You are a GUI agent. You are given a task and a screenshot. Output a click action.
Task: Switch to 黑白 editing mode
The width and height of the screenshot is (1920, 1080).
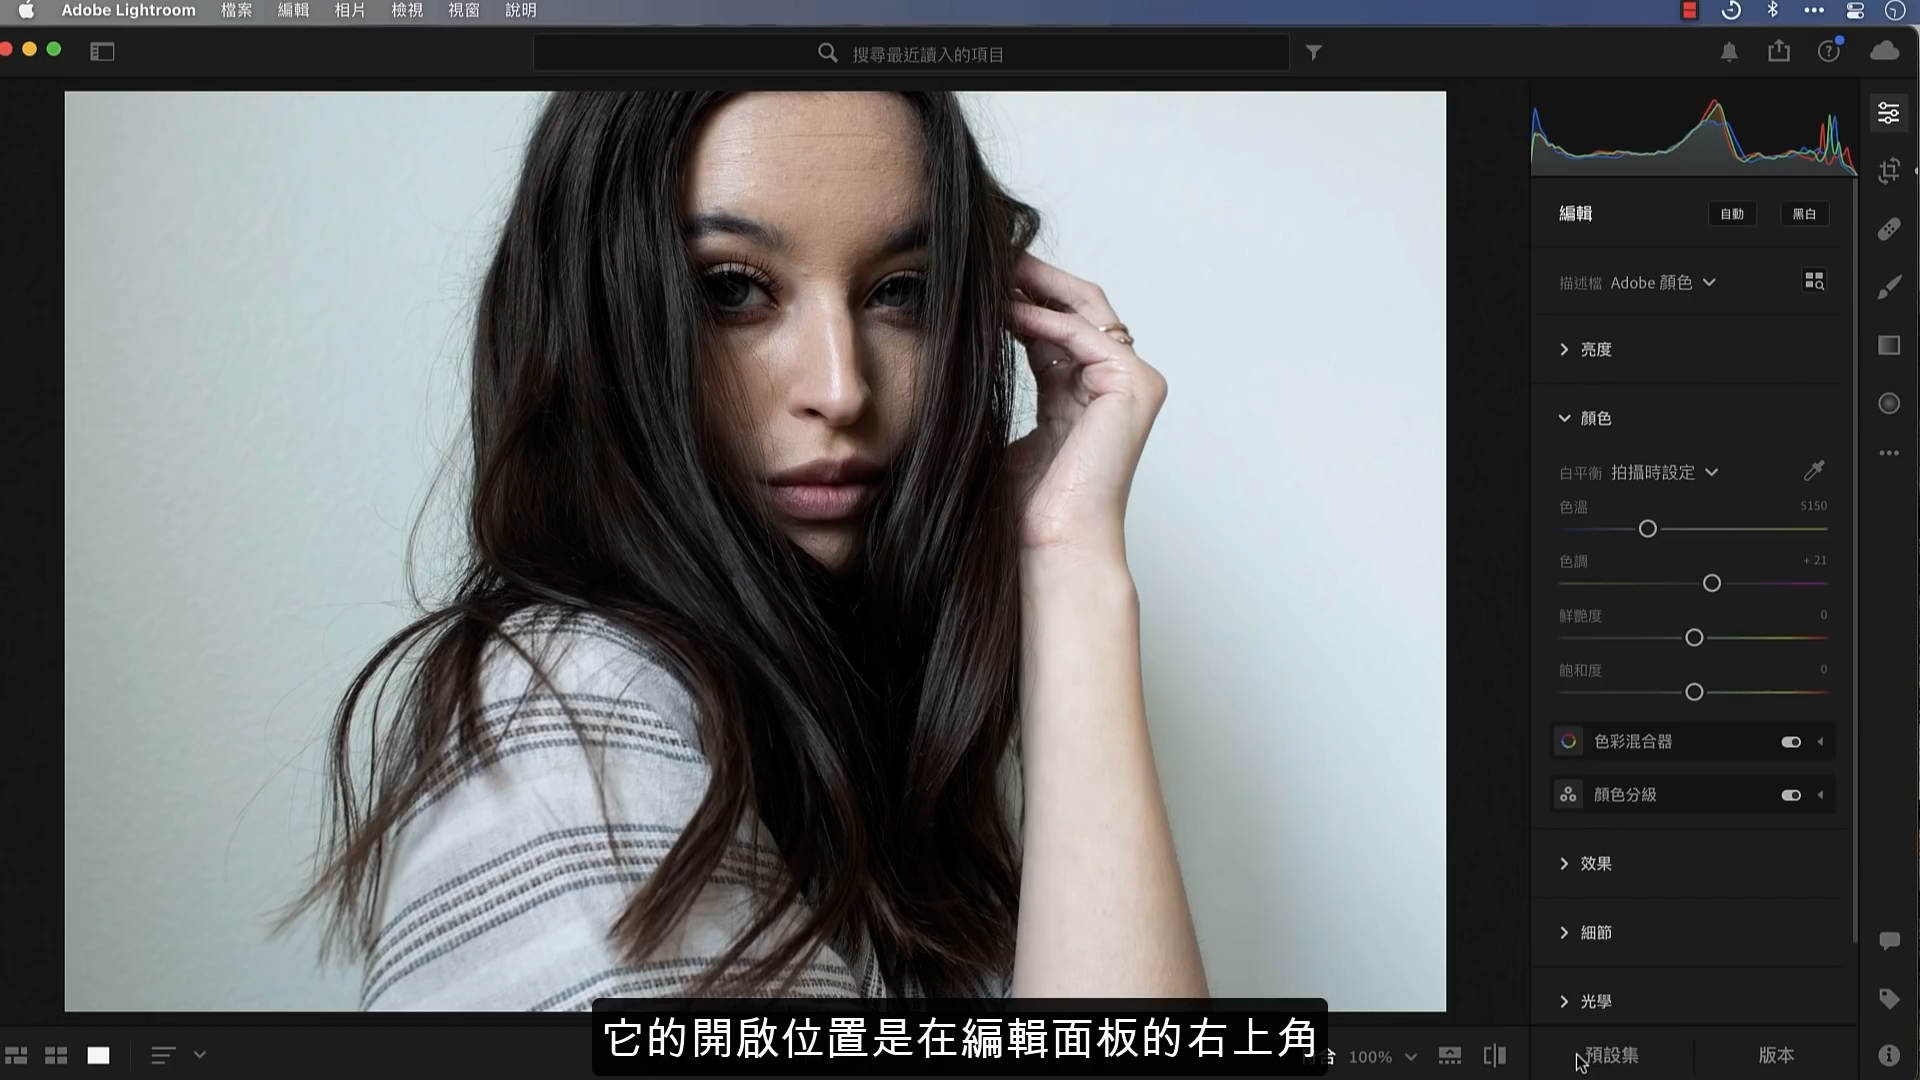1804,213
